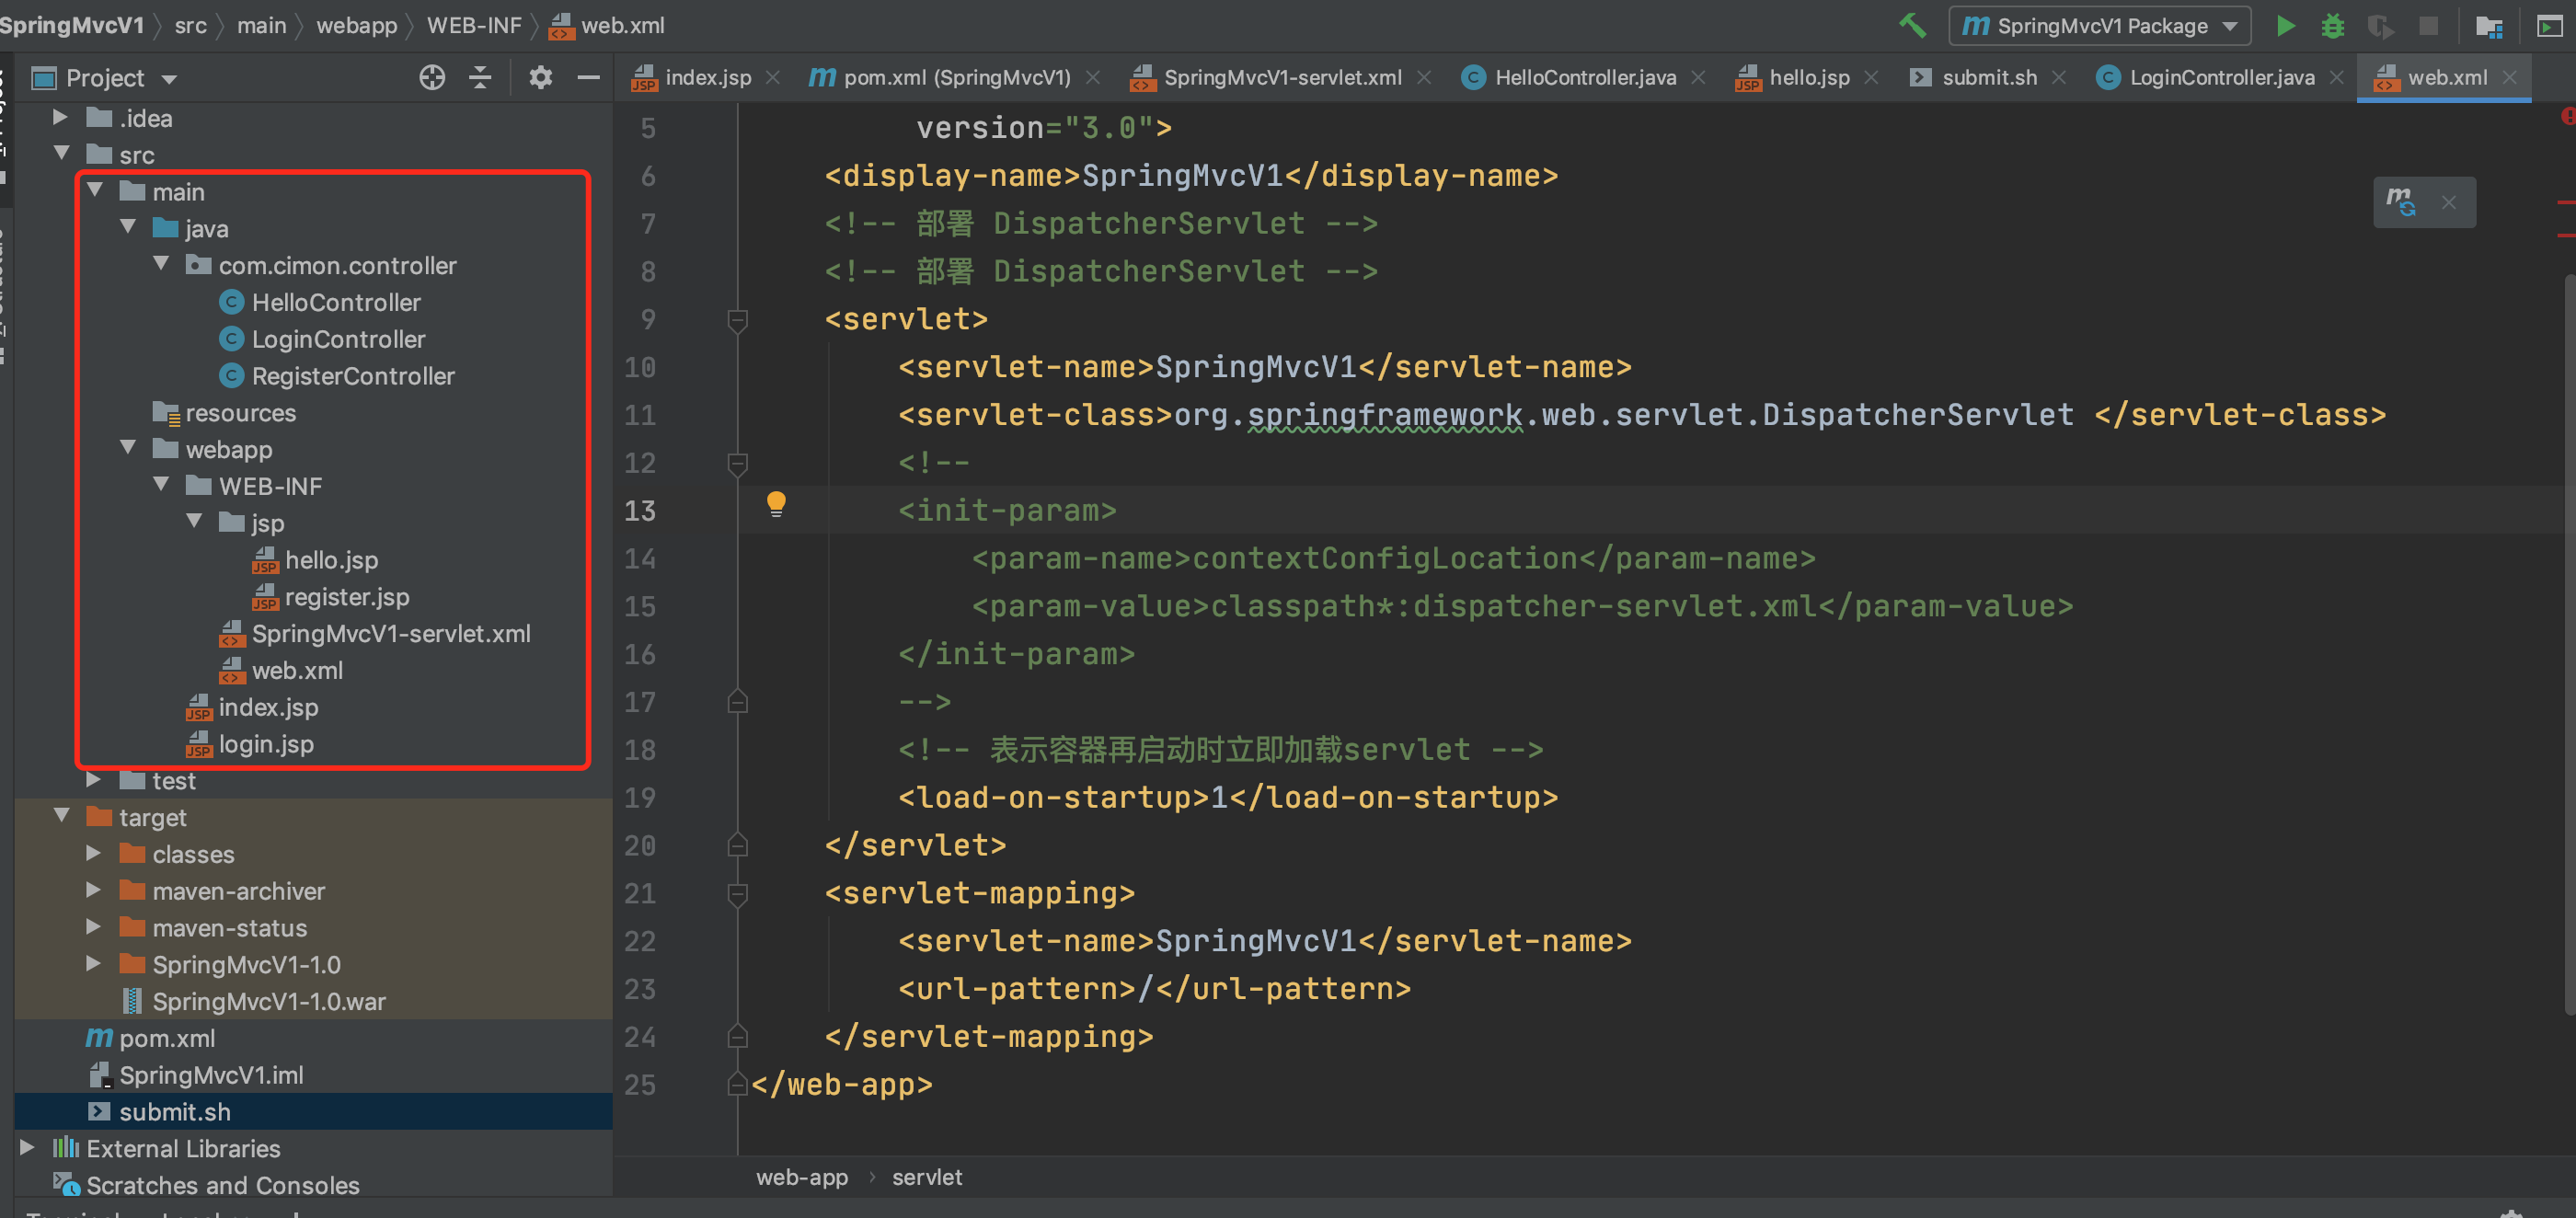Viewport: 2576px width, 1218px height.
Task: Click line number 19 in gutter
Action: 640,797
